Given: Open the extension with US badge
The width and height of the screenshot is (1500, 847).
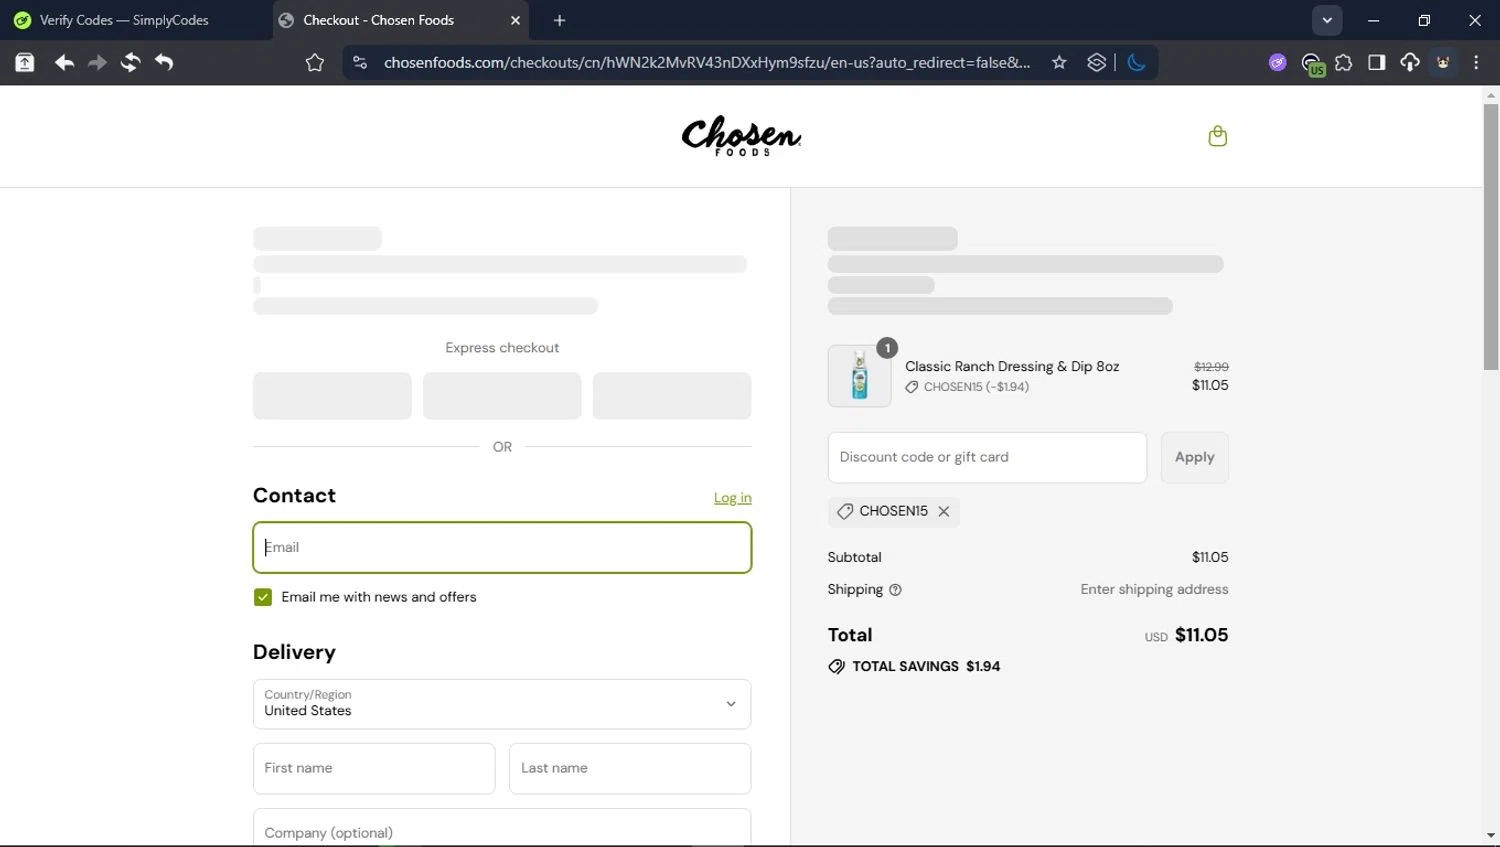Looking at the screenshot, I should coord(1313,64).
